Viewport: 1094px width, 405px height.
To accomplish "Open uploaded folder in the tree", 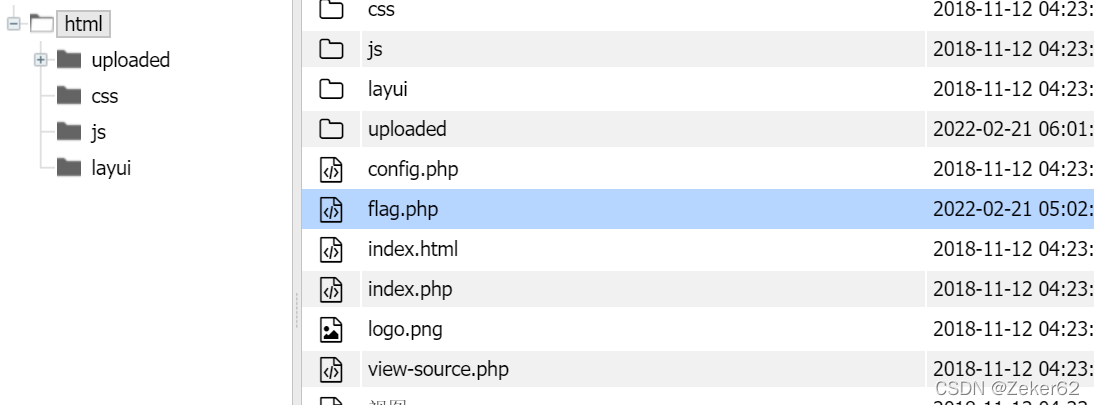I will [130, 60].
